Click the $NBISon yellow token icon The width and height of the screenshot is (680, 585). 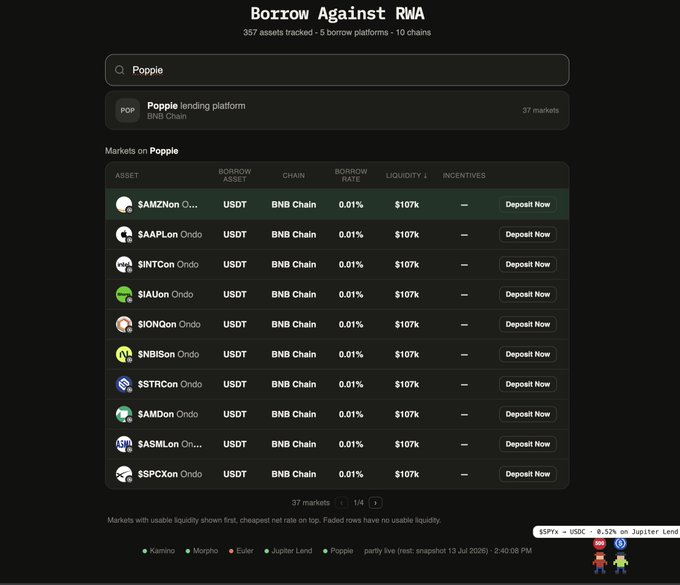(x=124, y=354)
